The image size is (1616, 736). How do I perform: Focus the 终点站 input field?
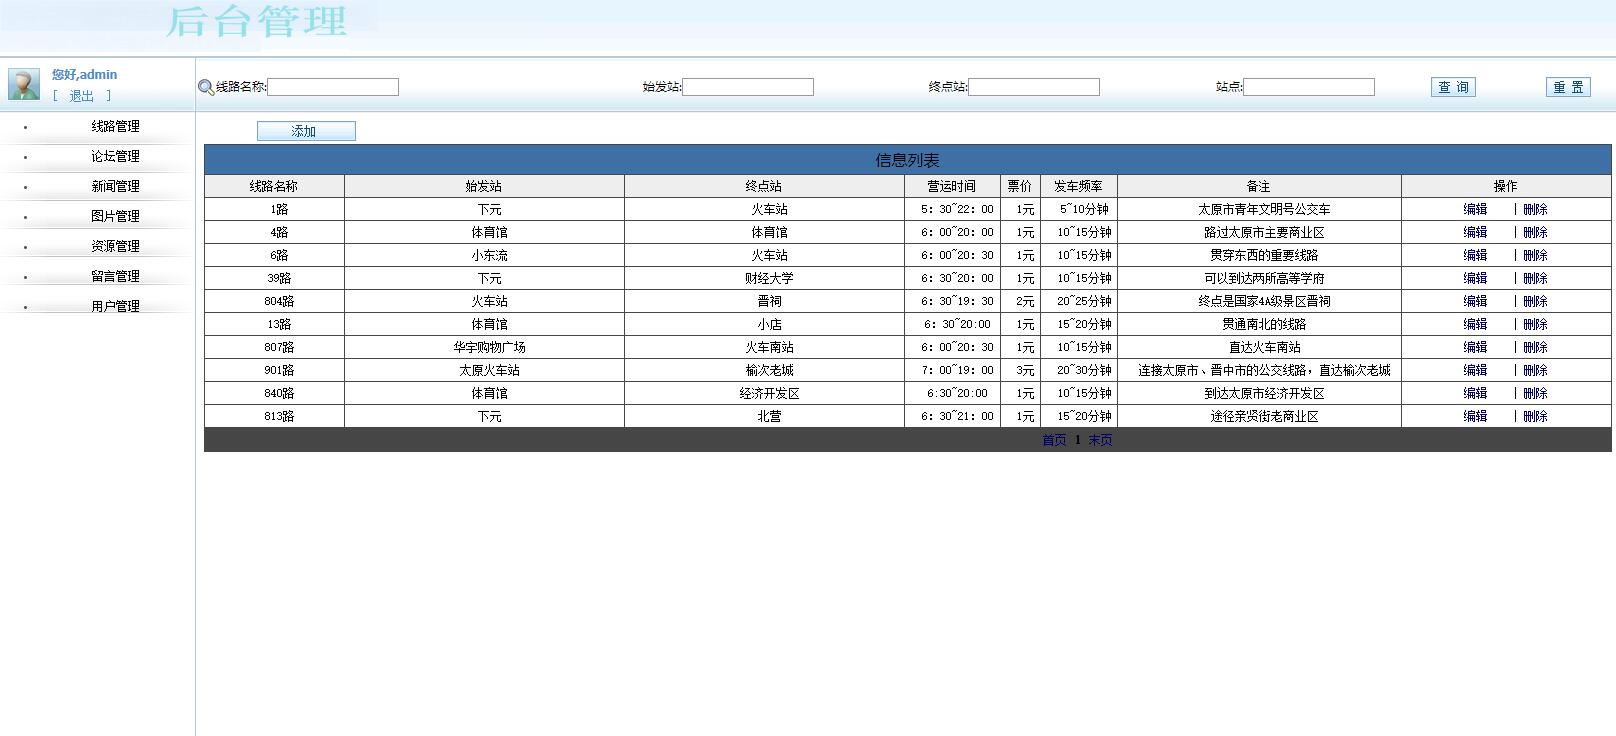1034,87
